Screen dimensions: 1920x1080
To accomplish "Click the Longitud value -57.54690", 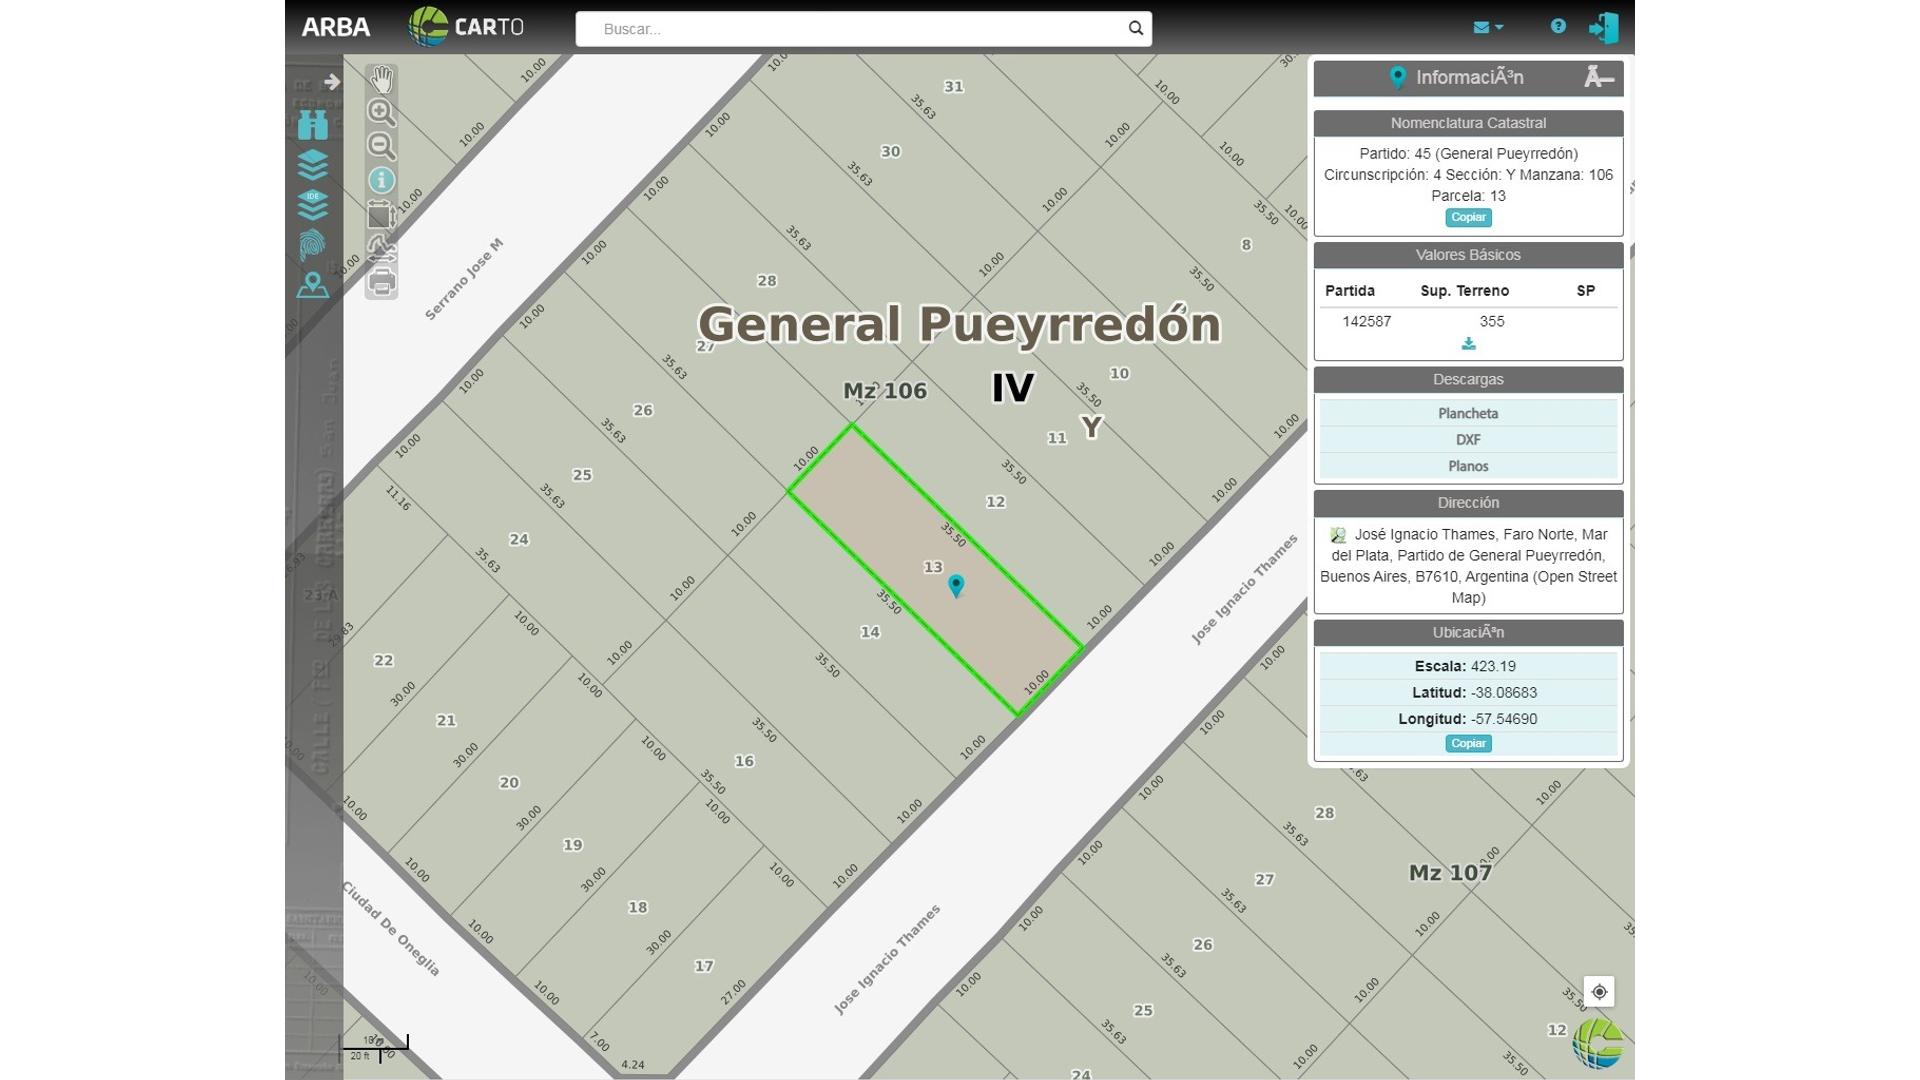I will 1504,719.
